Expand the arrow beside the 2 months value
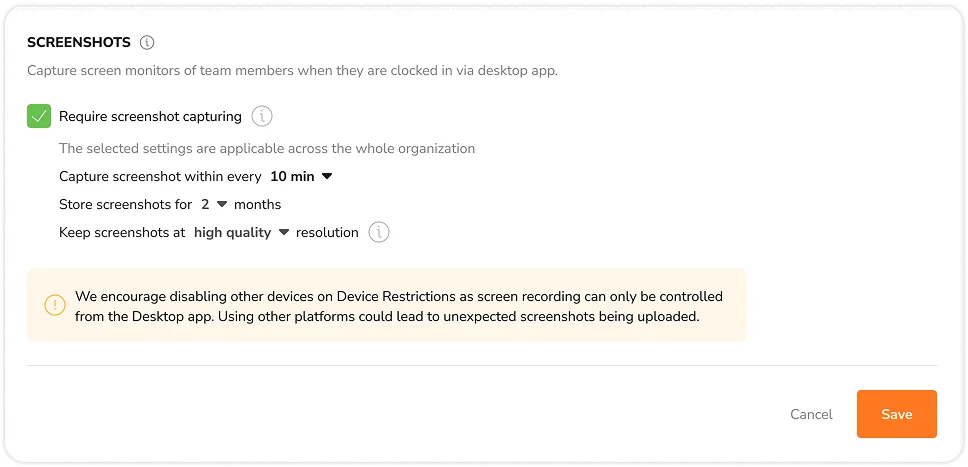Viewport: 968px width, 467px height. point(222,204)
